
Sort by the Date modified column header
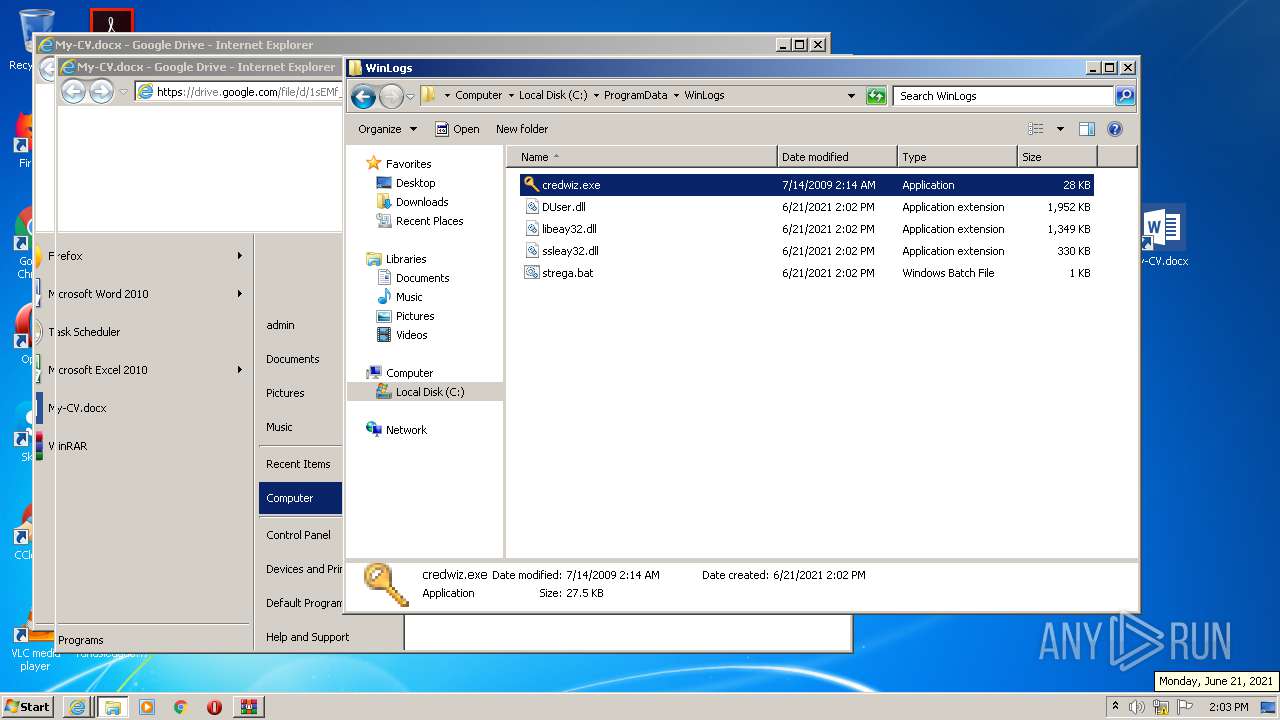point(836,157)
